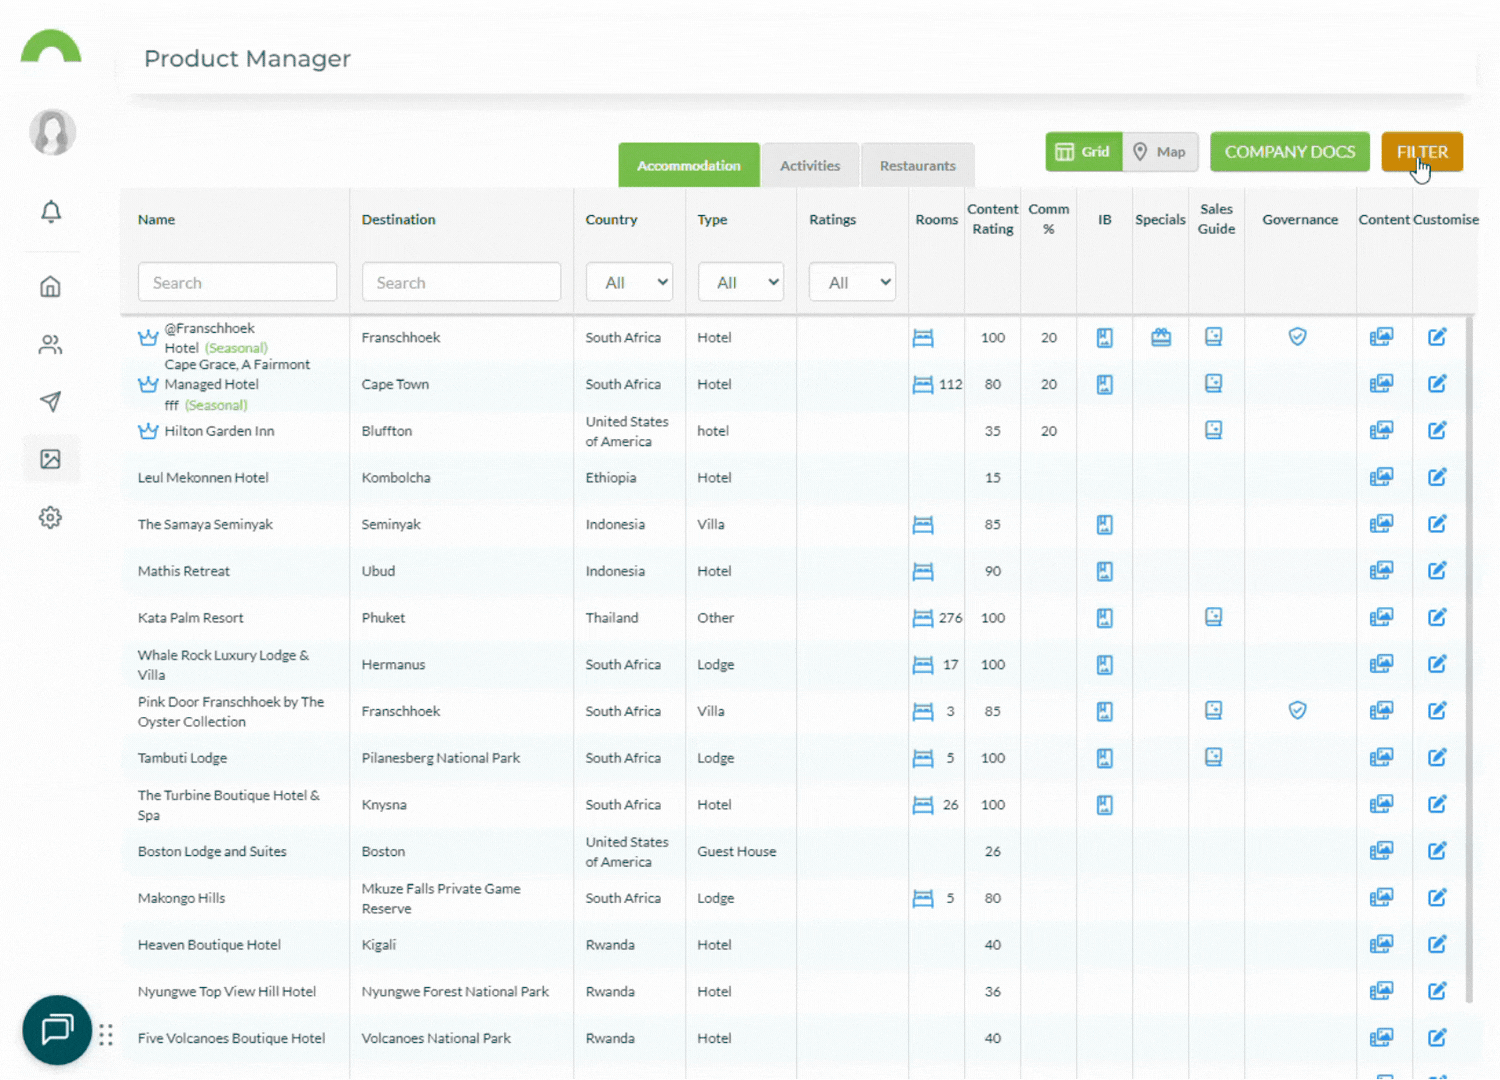Click the Home icon in sidebar
The height and width of the screenshot is (1080, 1500).
tap(50, 286)
